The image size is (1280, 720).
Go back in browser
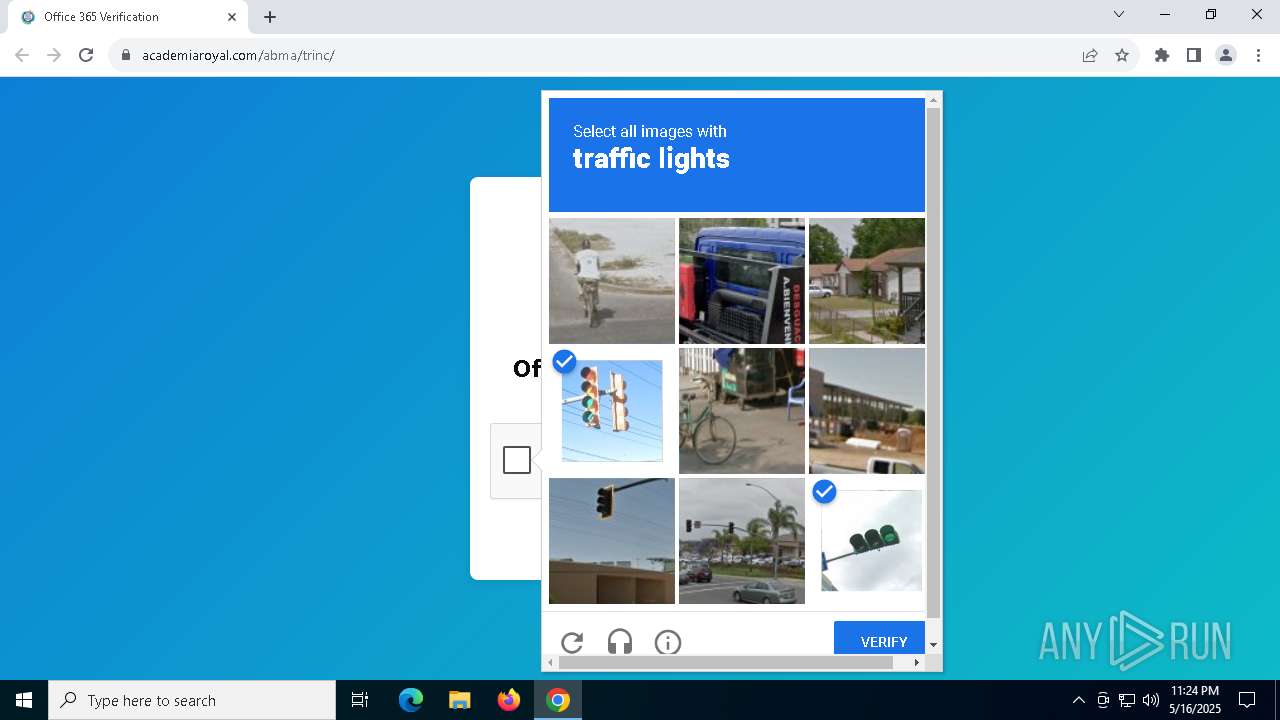tap(22, 55)
